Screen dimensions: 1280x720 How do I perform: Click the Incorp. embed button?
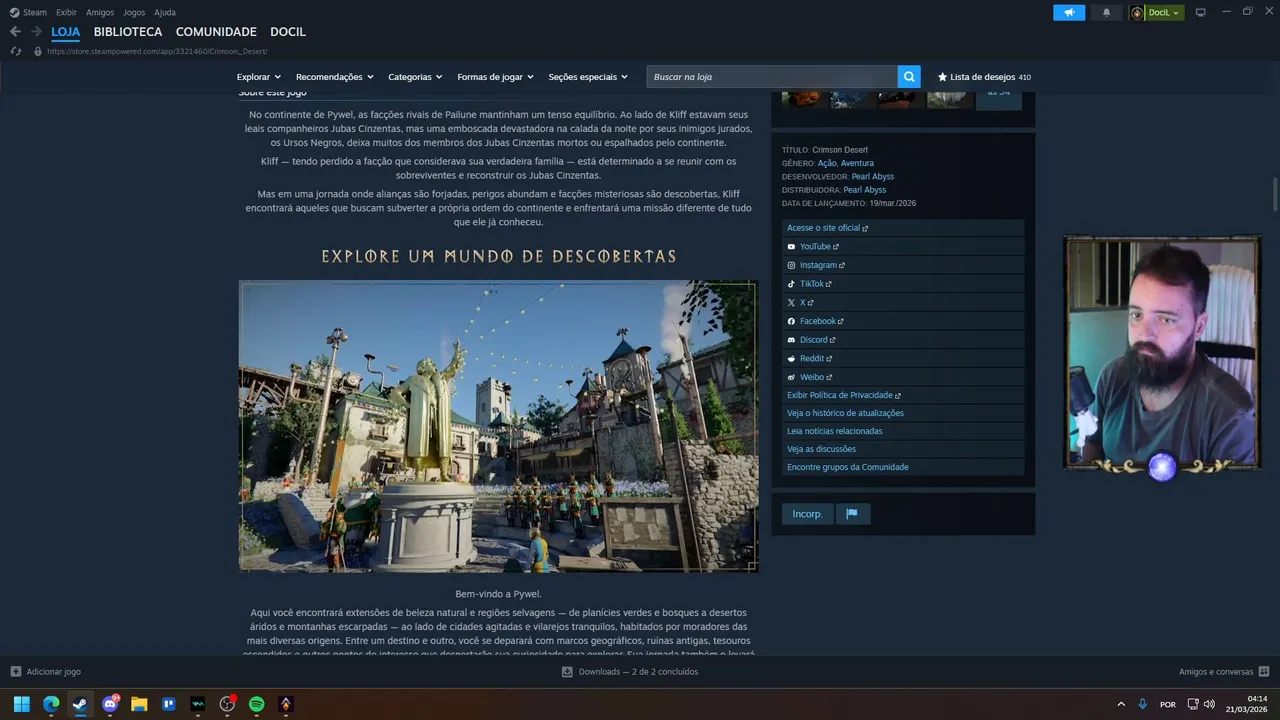pos(807,514)
